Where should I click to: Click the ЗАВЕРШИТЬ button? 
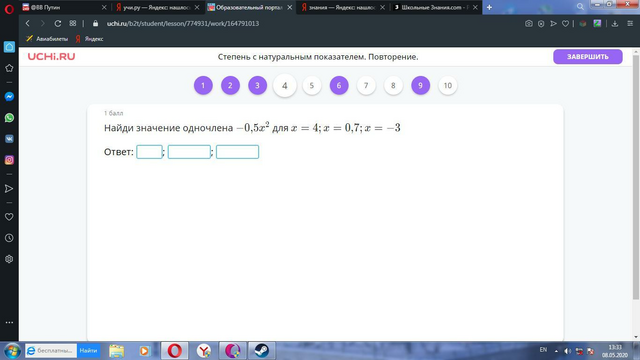pyautogui.click(x=588, y=57)
